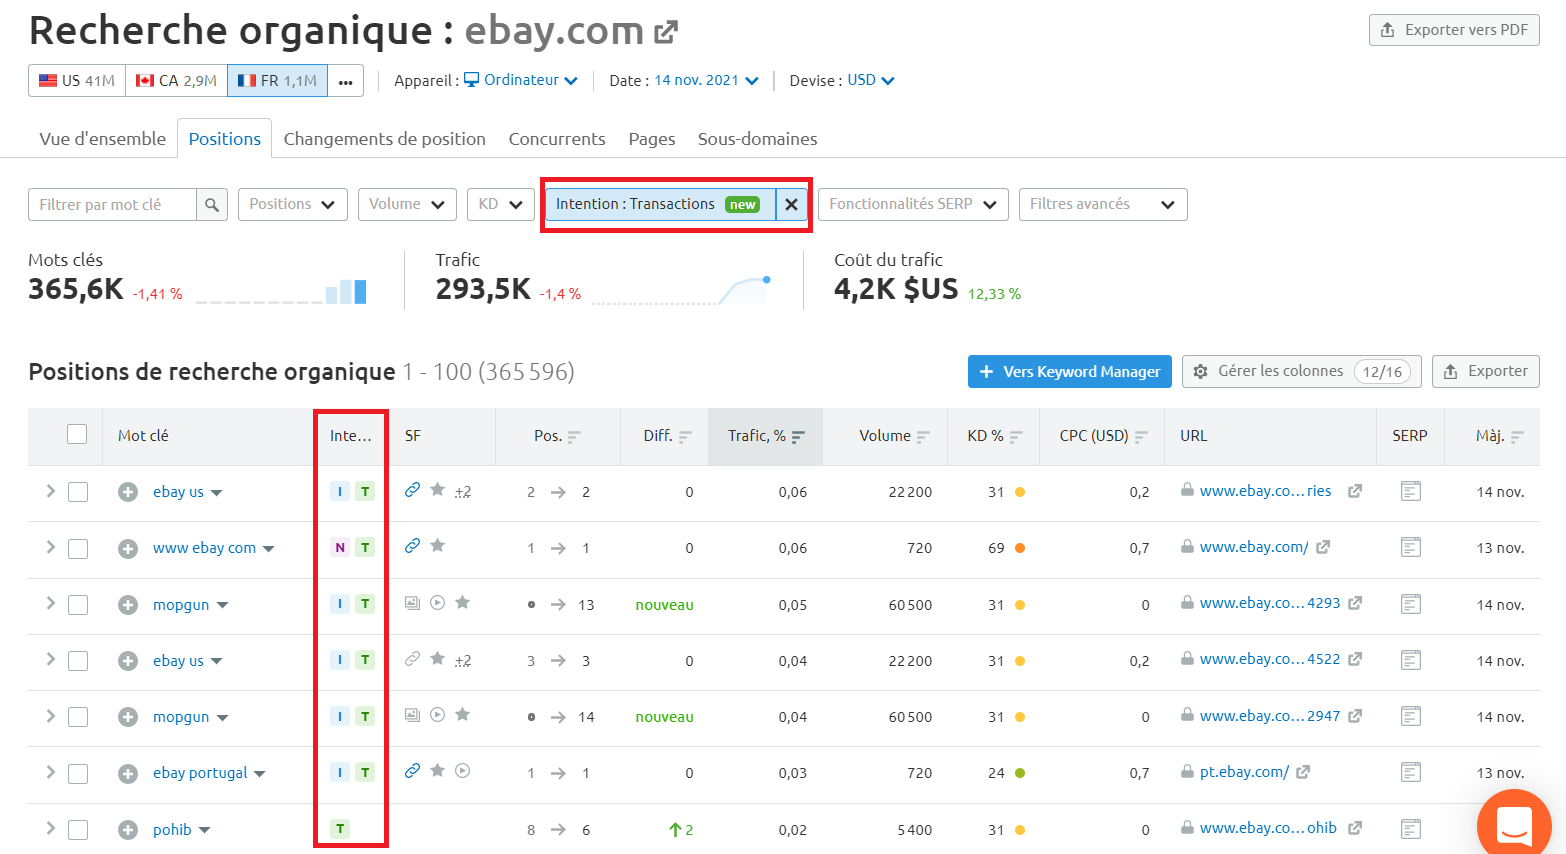The width and height of the screenshot is (1566, 854).
Task: Click the search magnifier in the keyword filter
Action: [211, 204]
